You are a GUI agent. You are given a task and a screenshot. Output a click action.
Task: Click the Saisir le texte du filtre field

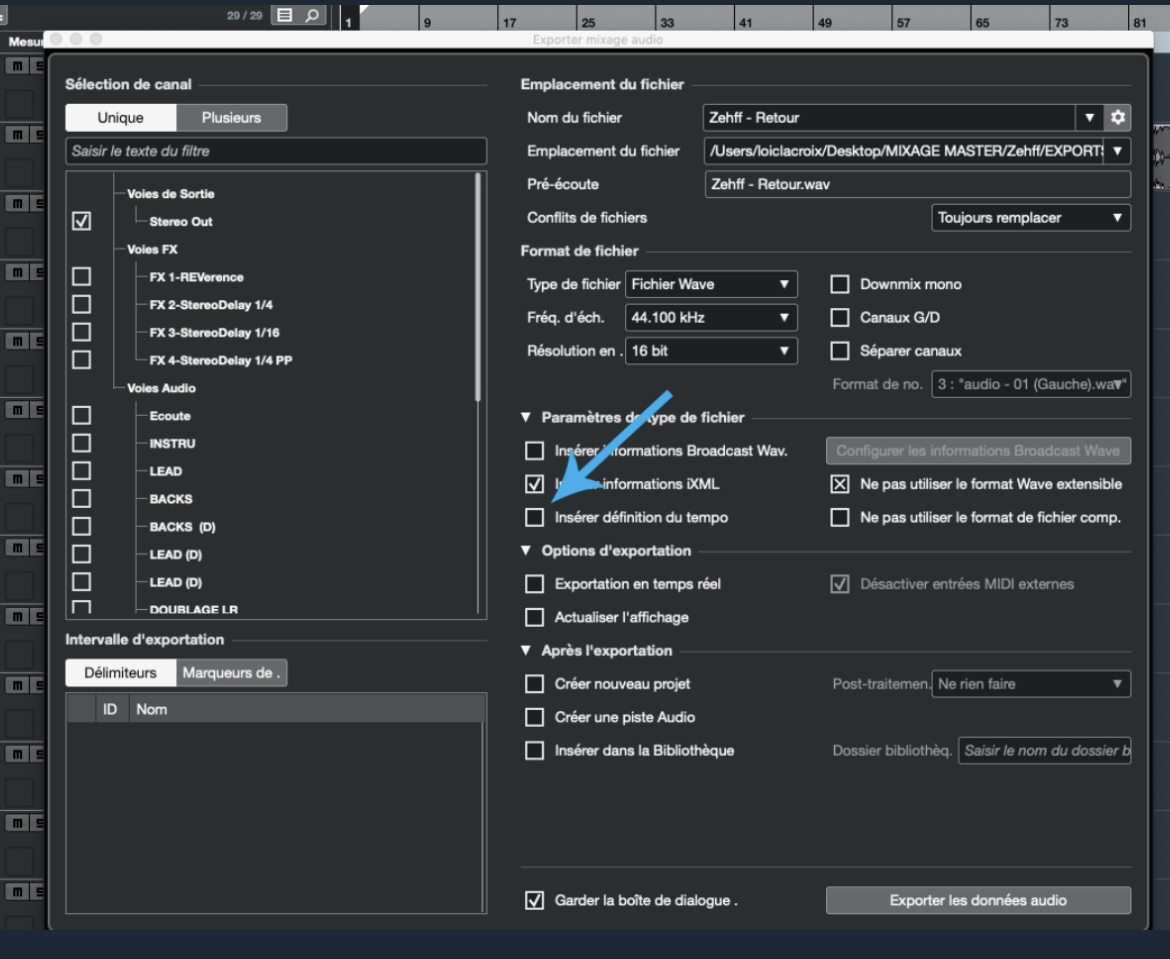coord(276,151)
